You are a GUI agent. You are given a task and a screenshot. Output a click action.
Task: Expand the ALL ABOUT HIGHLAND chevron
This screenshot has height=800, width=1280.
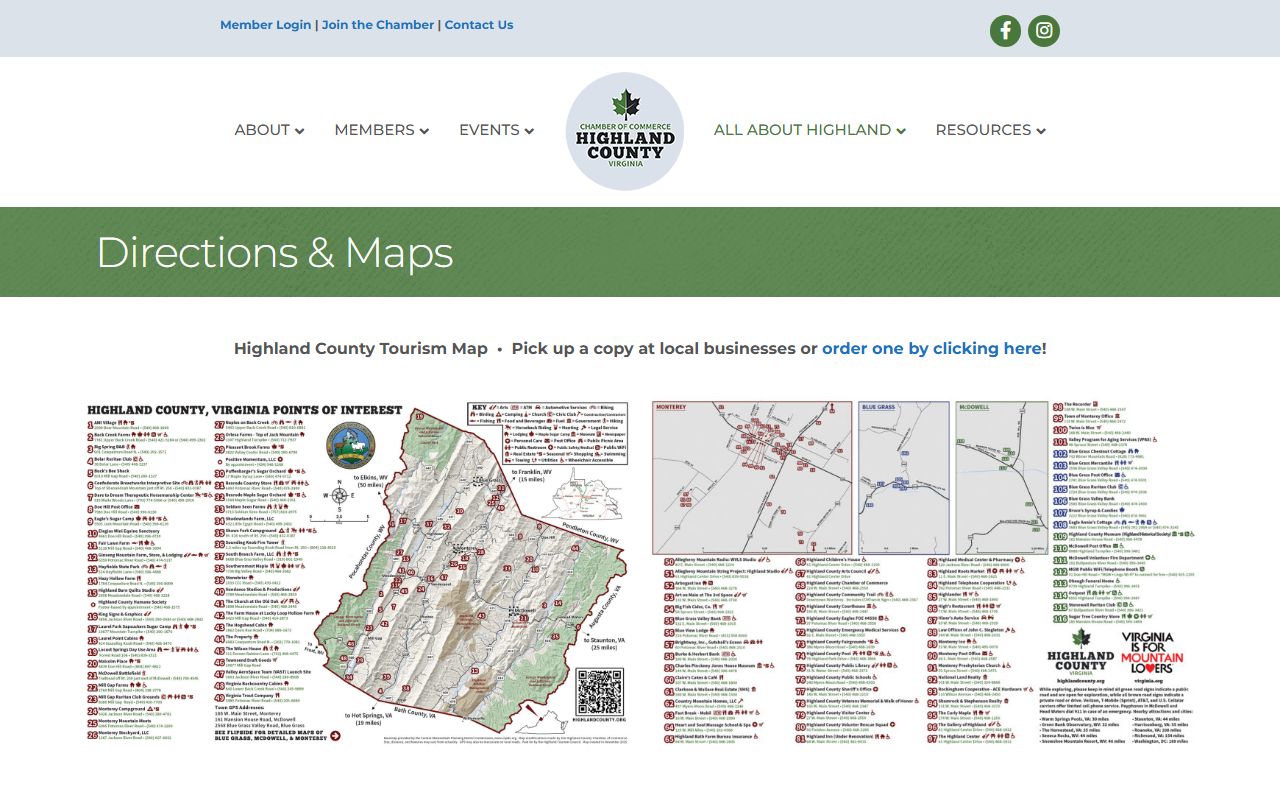[x=901, y=131]
